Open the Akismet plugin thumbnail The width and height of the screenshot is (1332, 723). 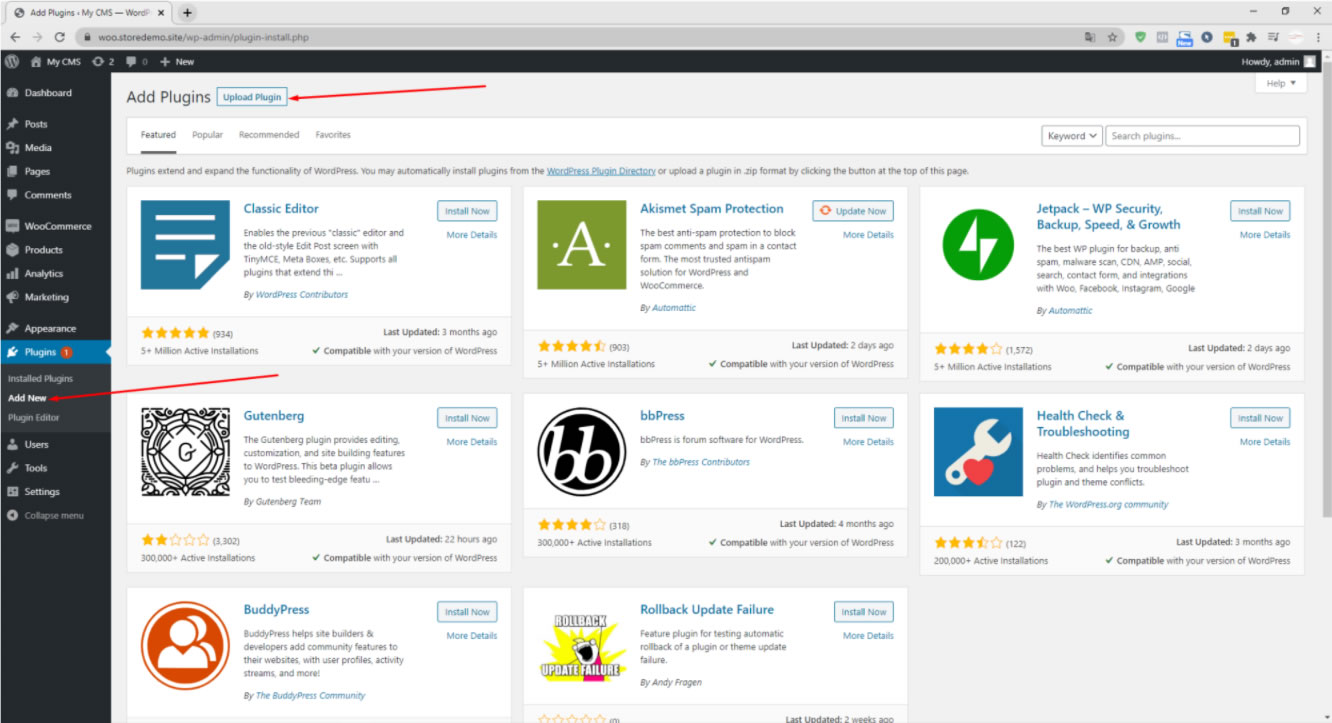tap(582, 245)
